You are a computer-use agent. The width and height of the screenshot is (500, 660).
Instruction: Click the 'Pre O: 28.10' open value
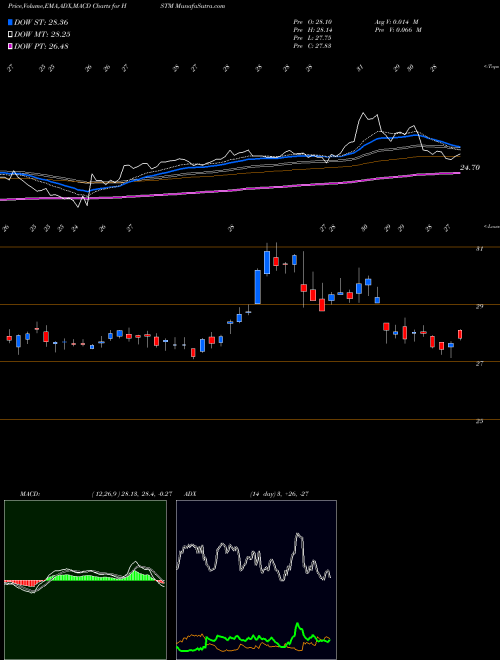click(x=312, y=22)
